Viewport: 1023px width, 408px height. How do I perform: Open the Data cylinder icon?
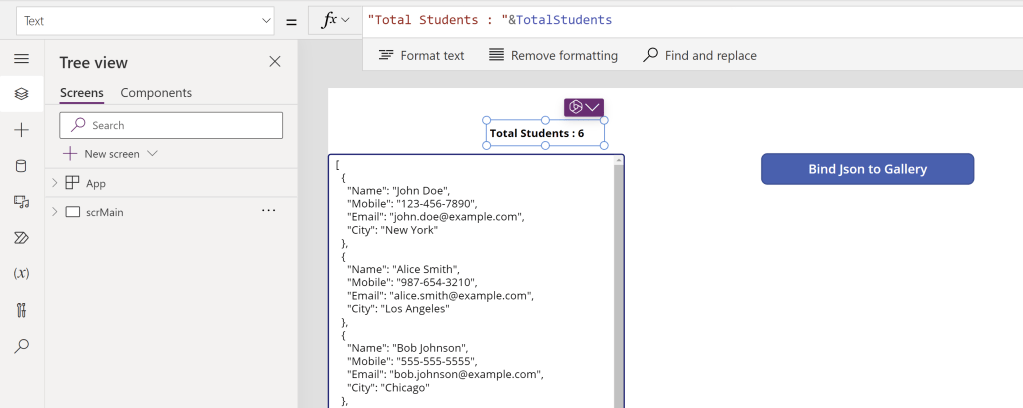(21, 166)
